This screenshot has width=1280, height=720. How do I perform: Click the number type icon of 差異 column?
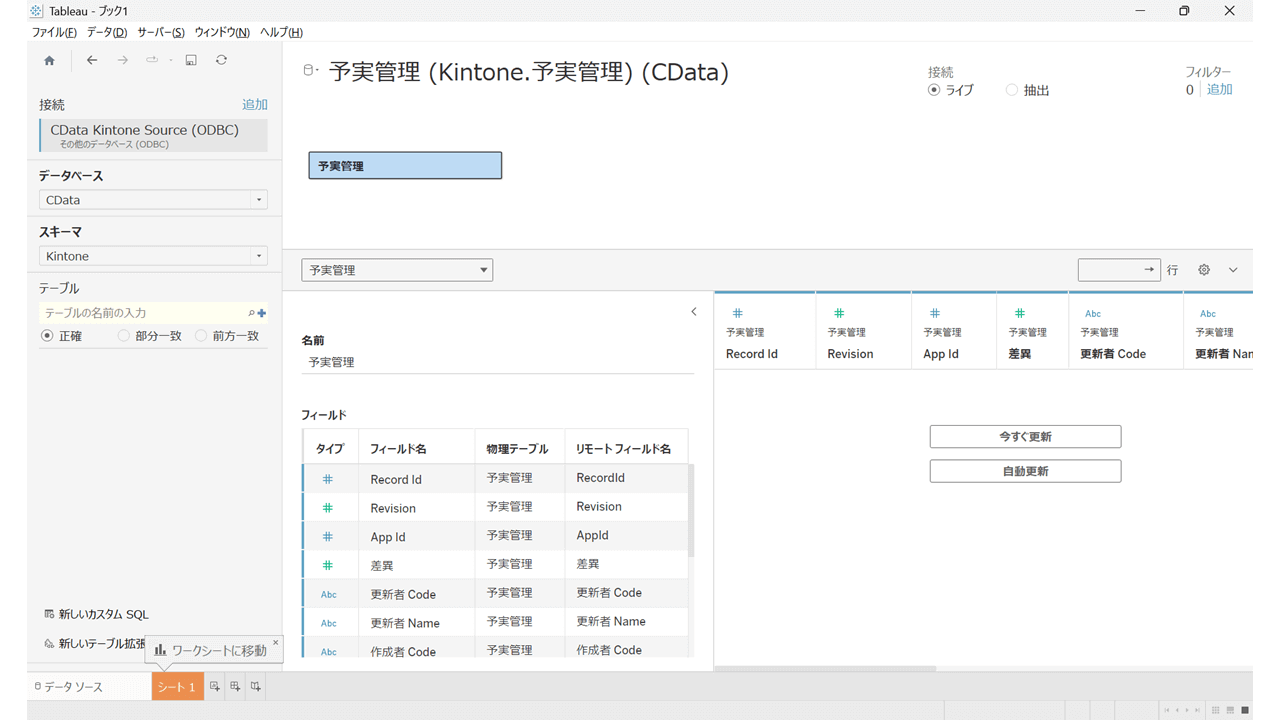tap(1020, 313)
